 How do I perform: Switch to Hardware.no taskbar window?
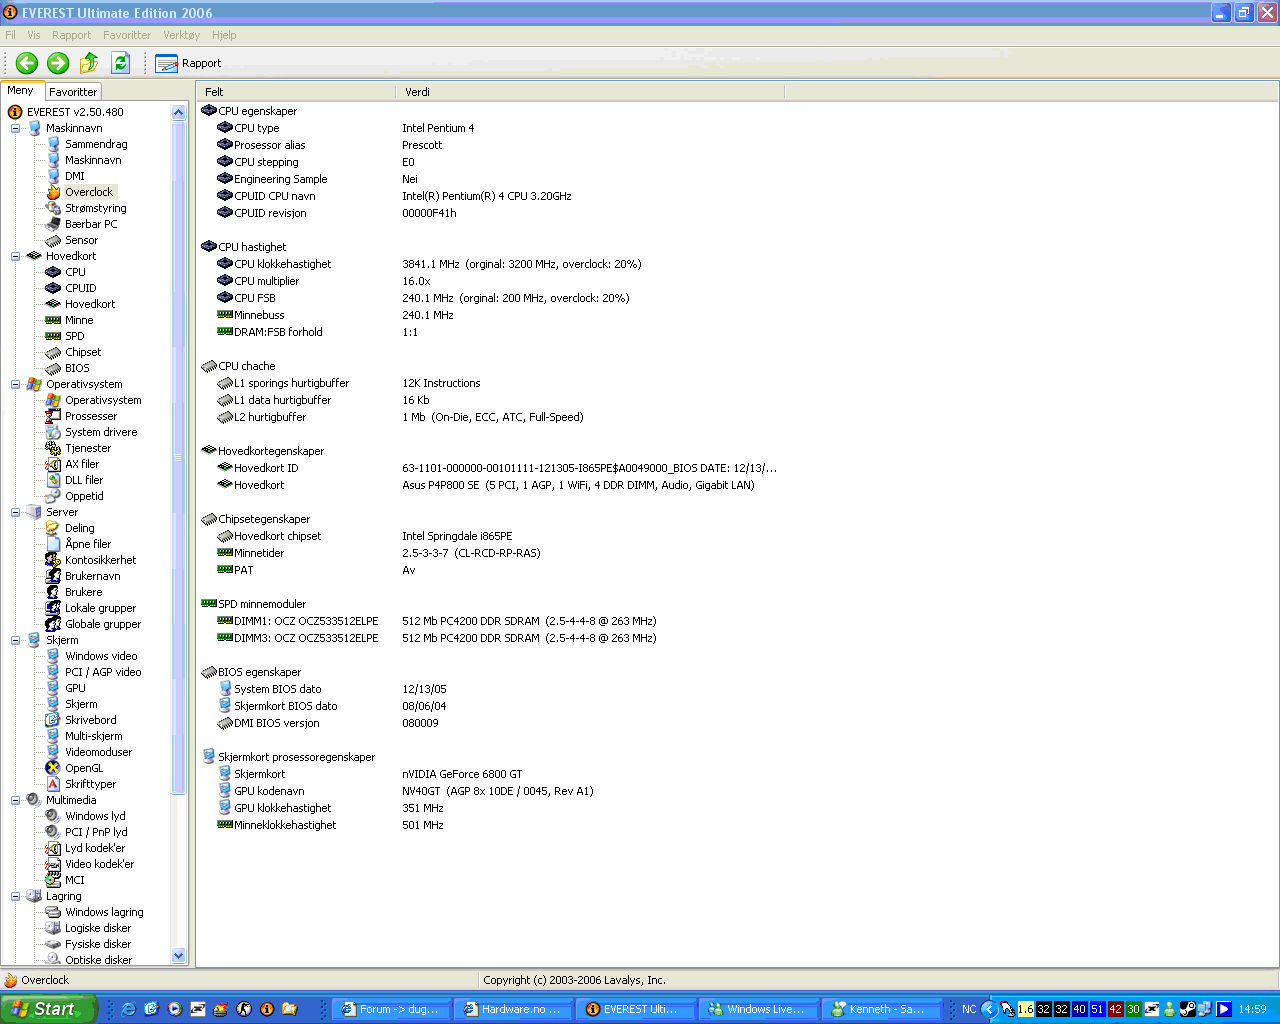(x=513, y=1009)
